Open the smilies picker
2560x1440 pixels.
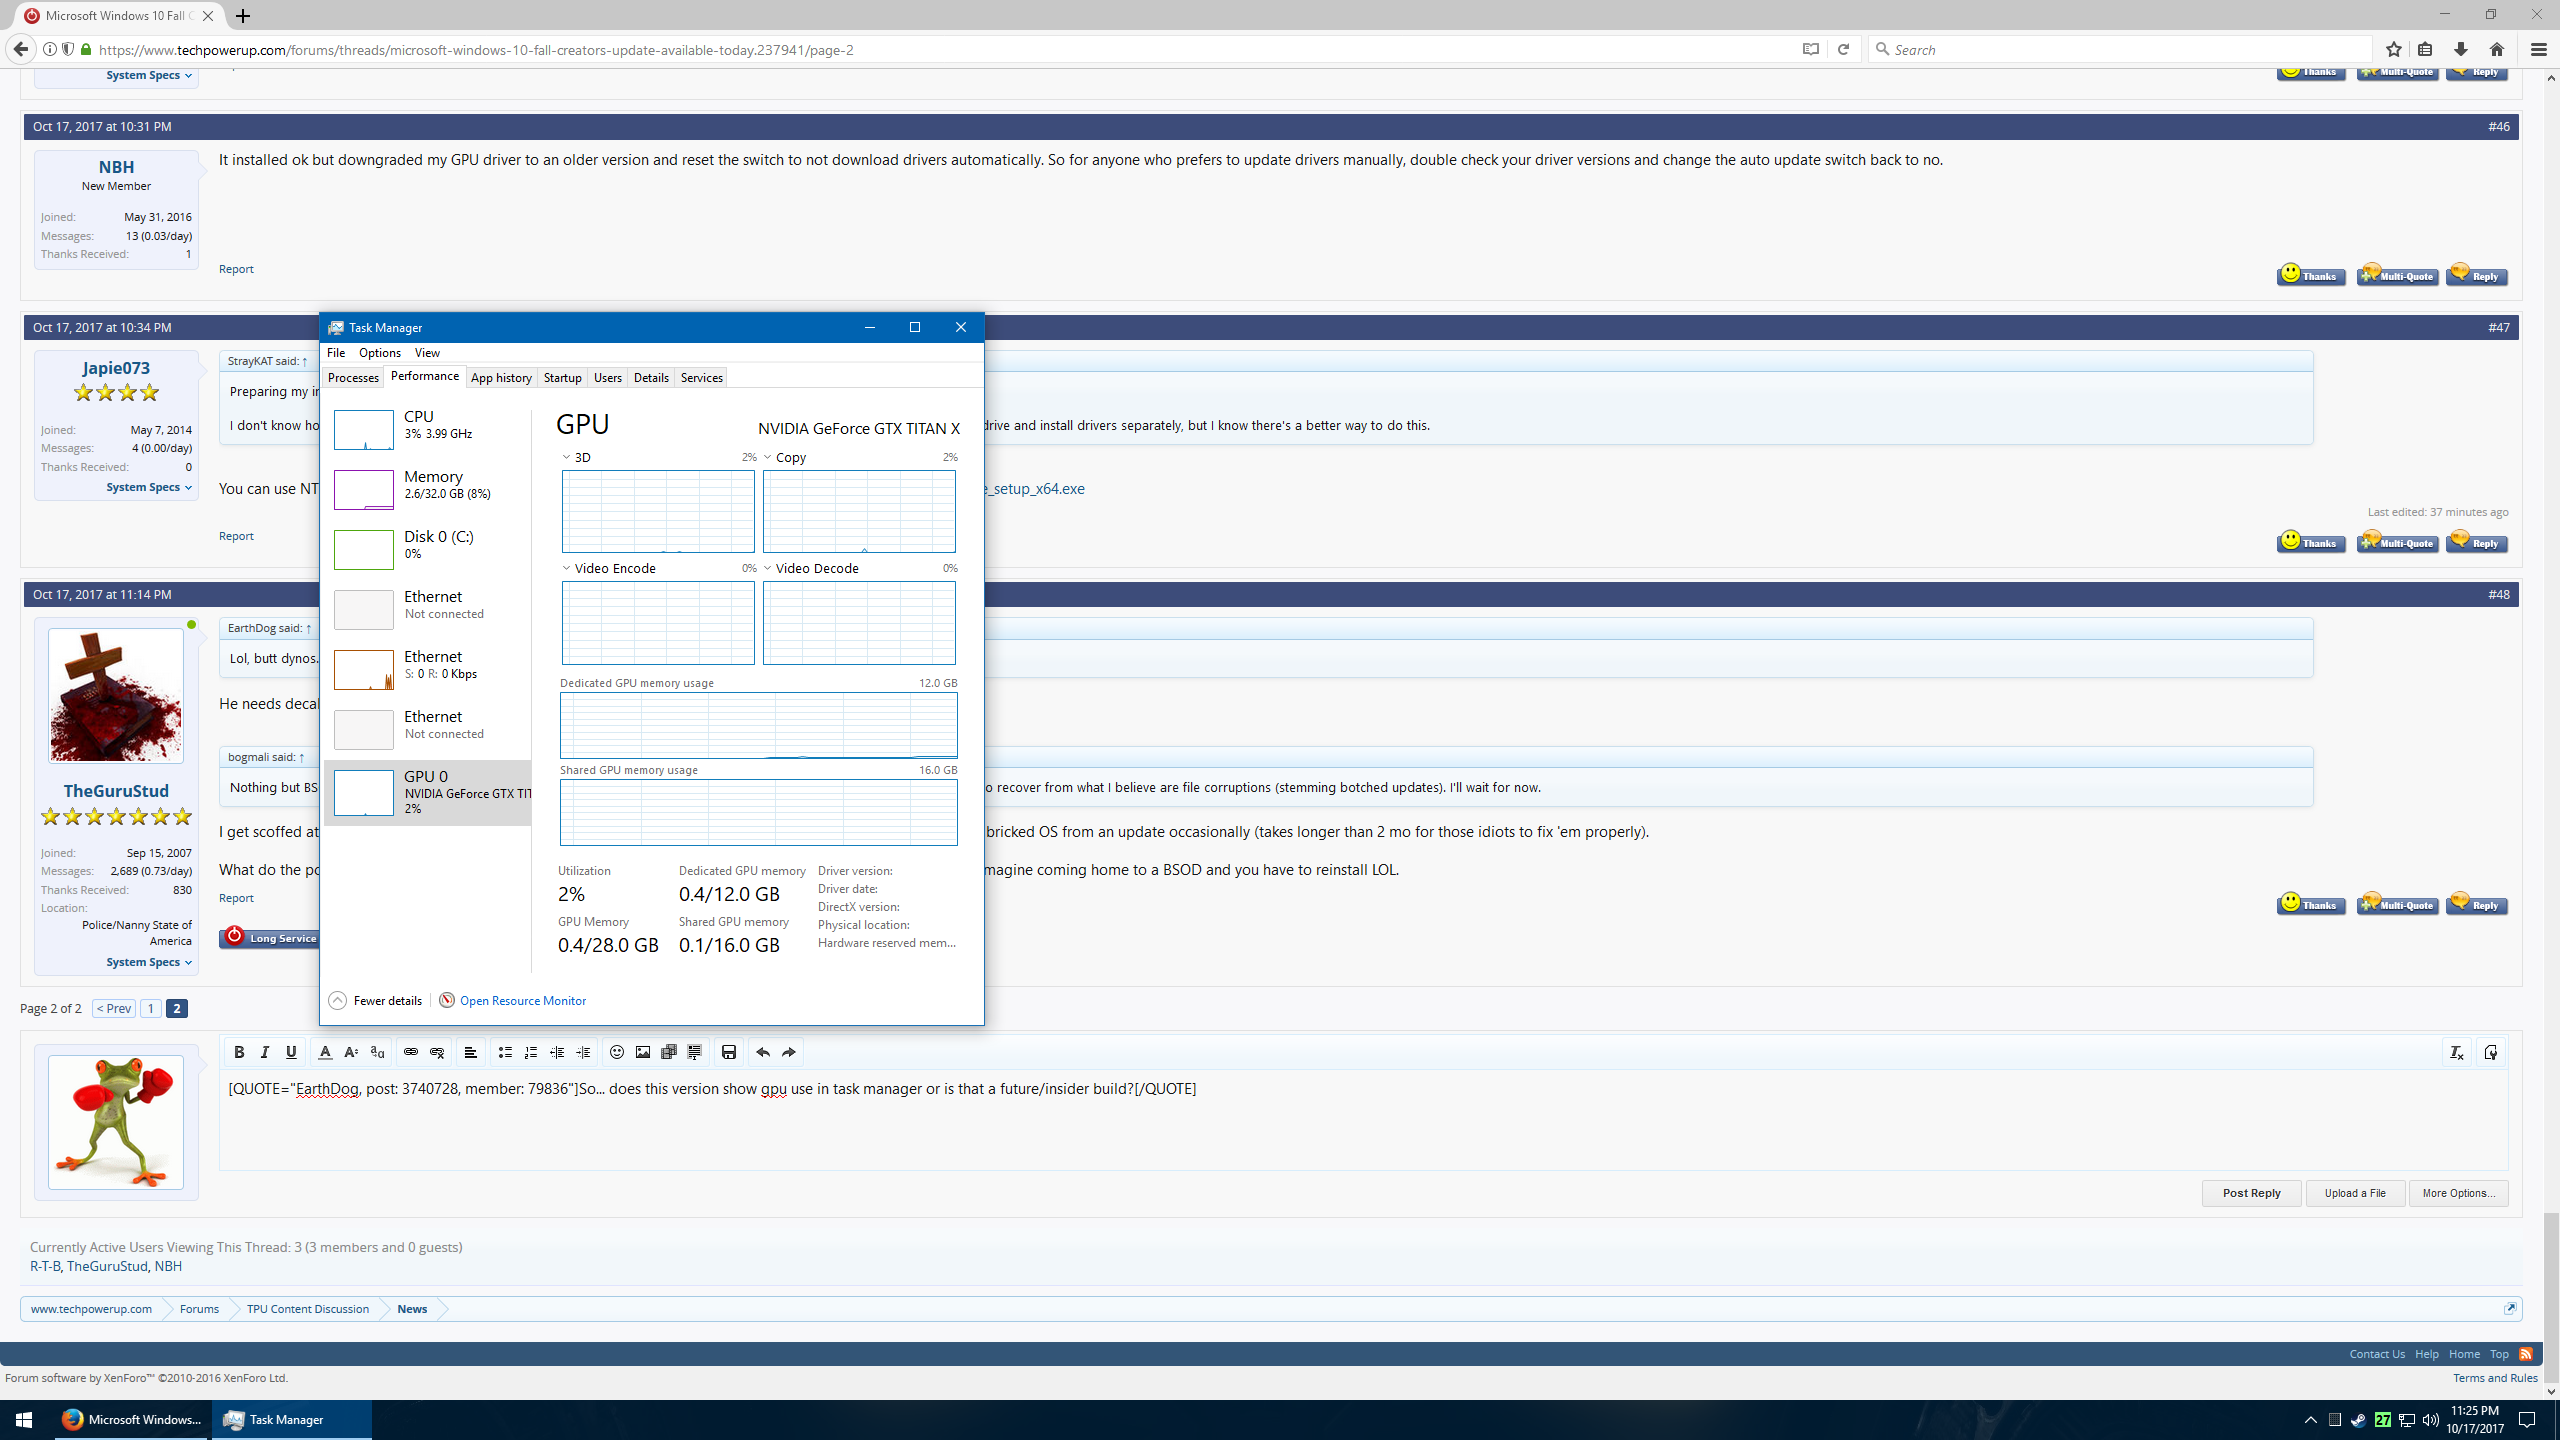[x=617, y=1052]
